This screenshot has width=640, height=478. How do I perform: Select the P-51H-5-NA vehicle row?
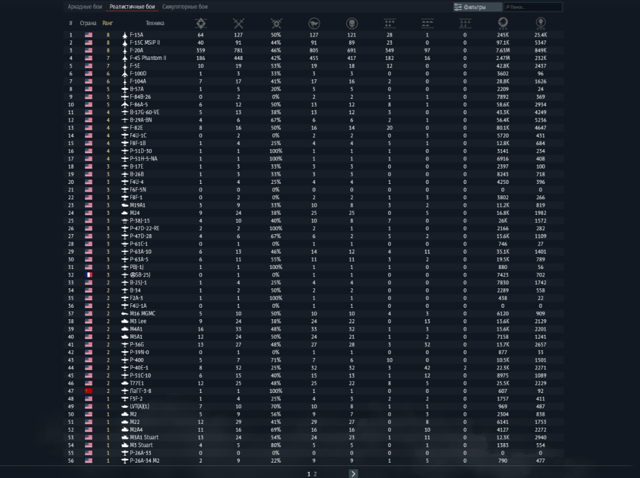pos(313,159)
